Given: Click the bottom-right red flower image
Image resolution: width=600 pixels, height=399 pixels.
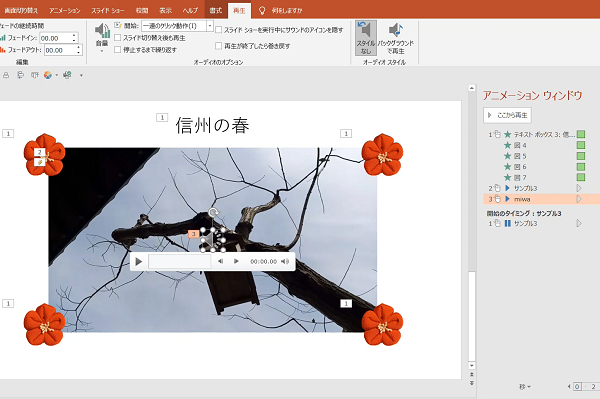Looking at the screenshot, I should pos(382,324).
